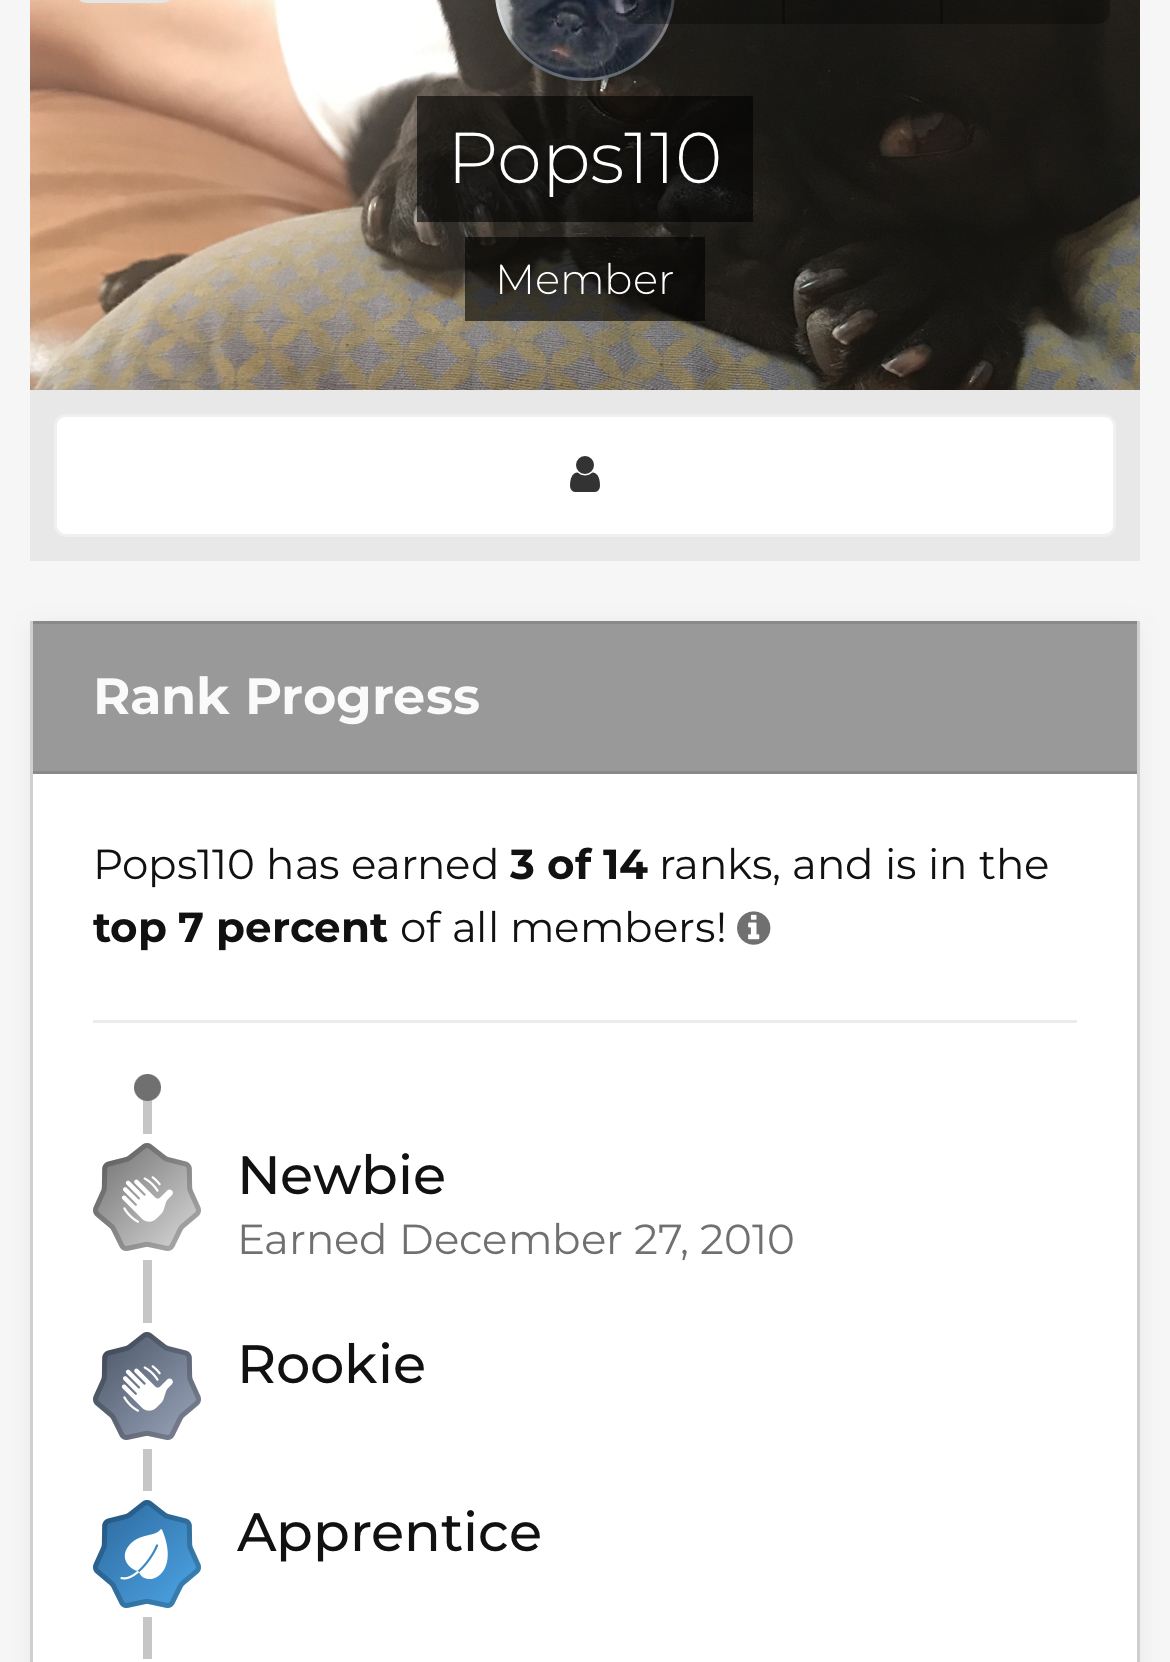Viewport: 1170px width, 1662px height.
Task: Open the Apprentice rank label
Action: pos(389,1532)
